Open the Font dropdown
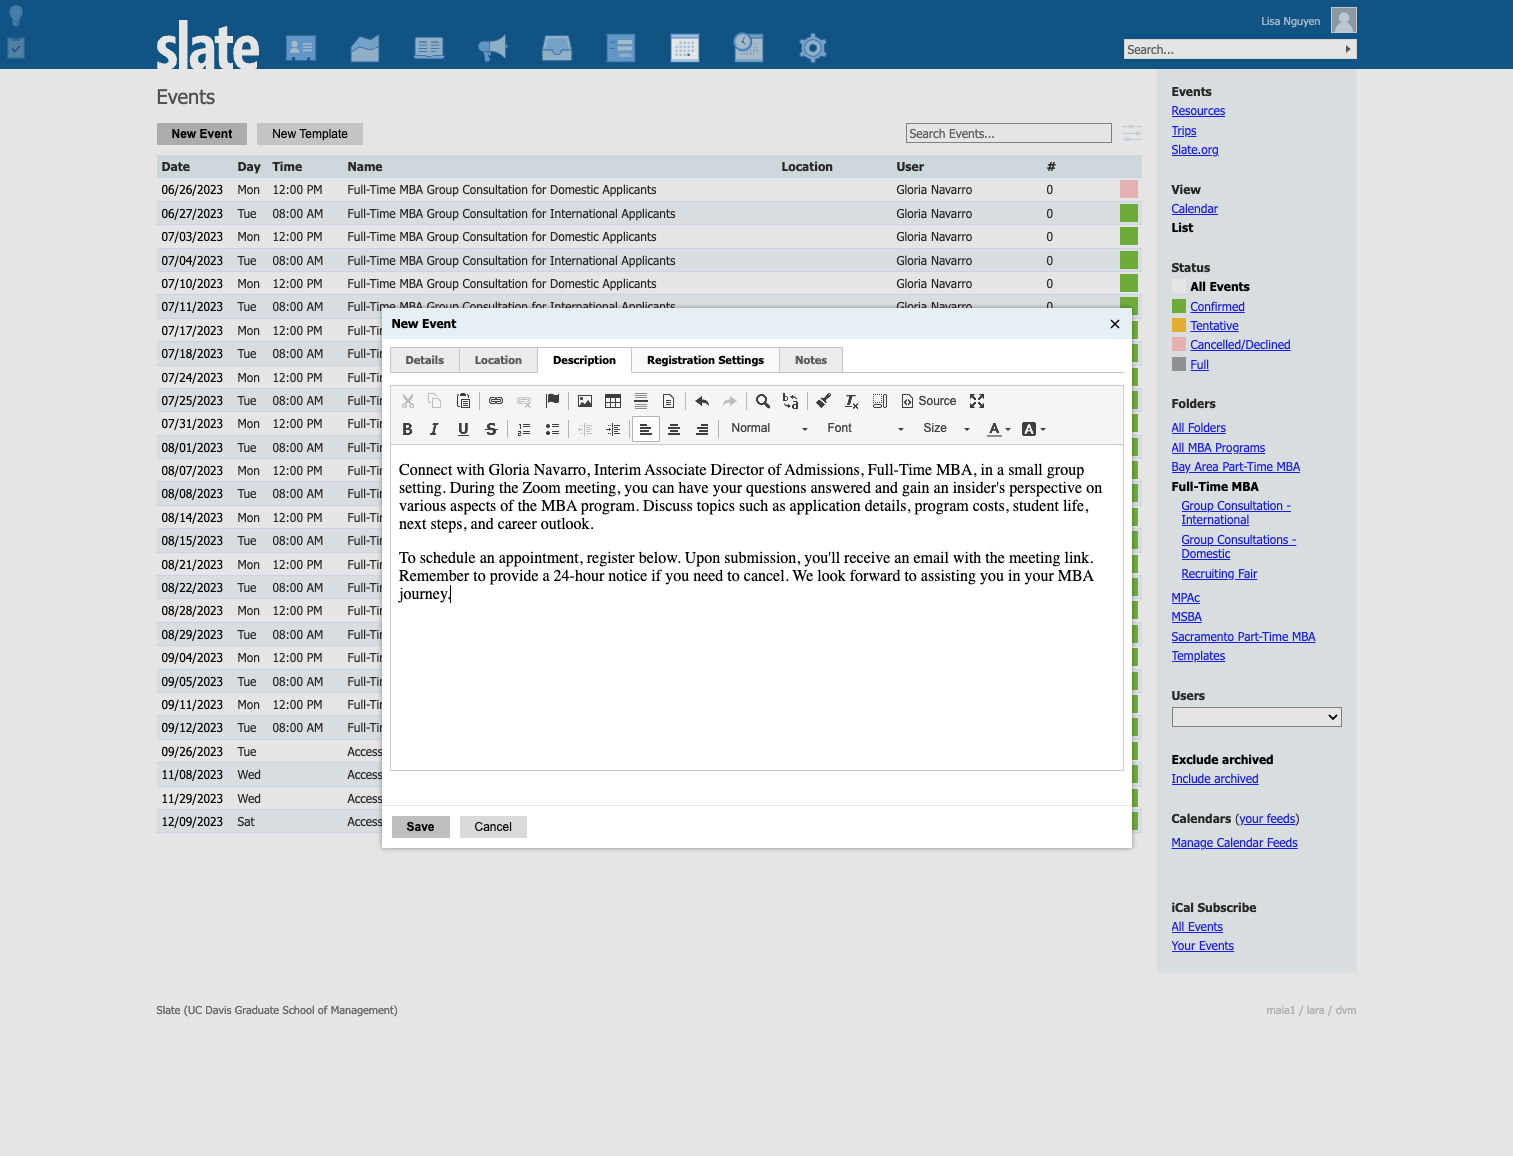This screenshot has height=1156, width=1513. pyautogui.click(x=865, y=429)
